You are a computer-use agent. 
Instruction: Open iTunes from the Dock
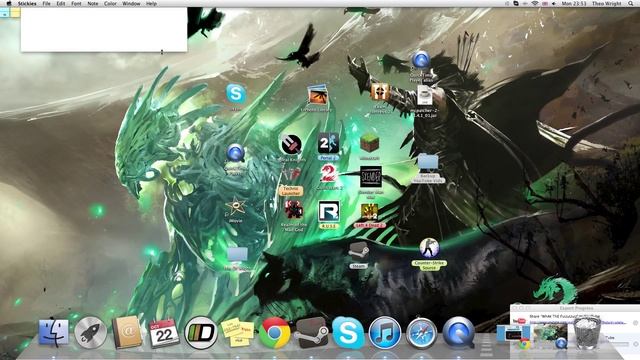click(384, 333)
